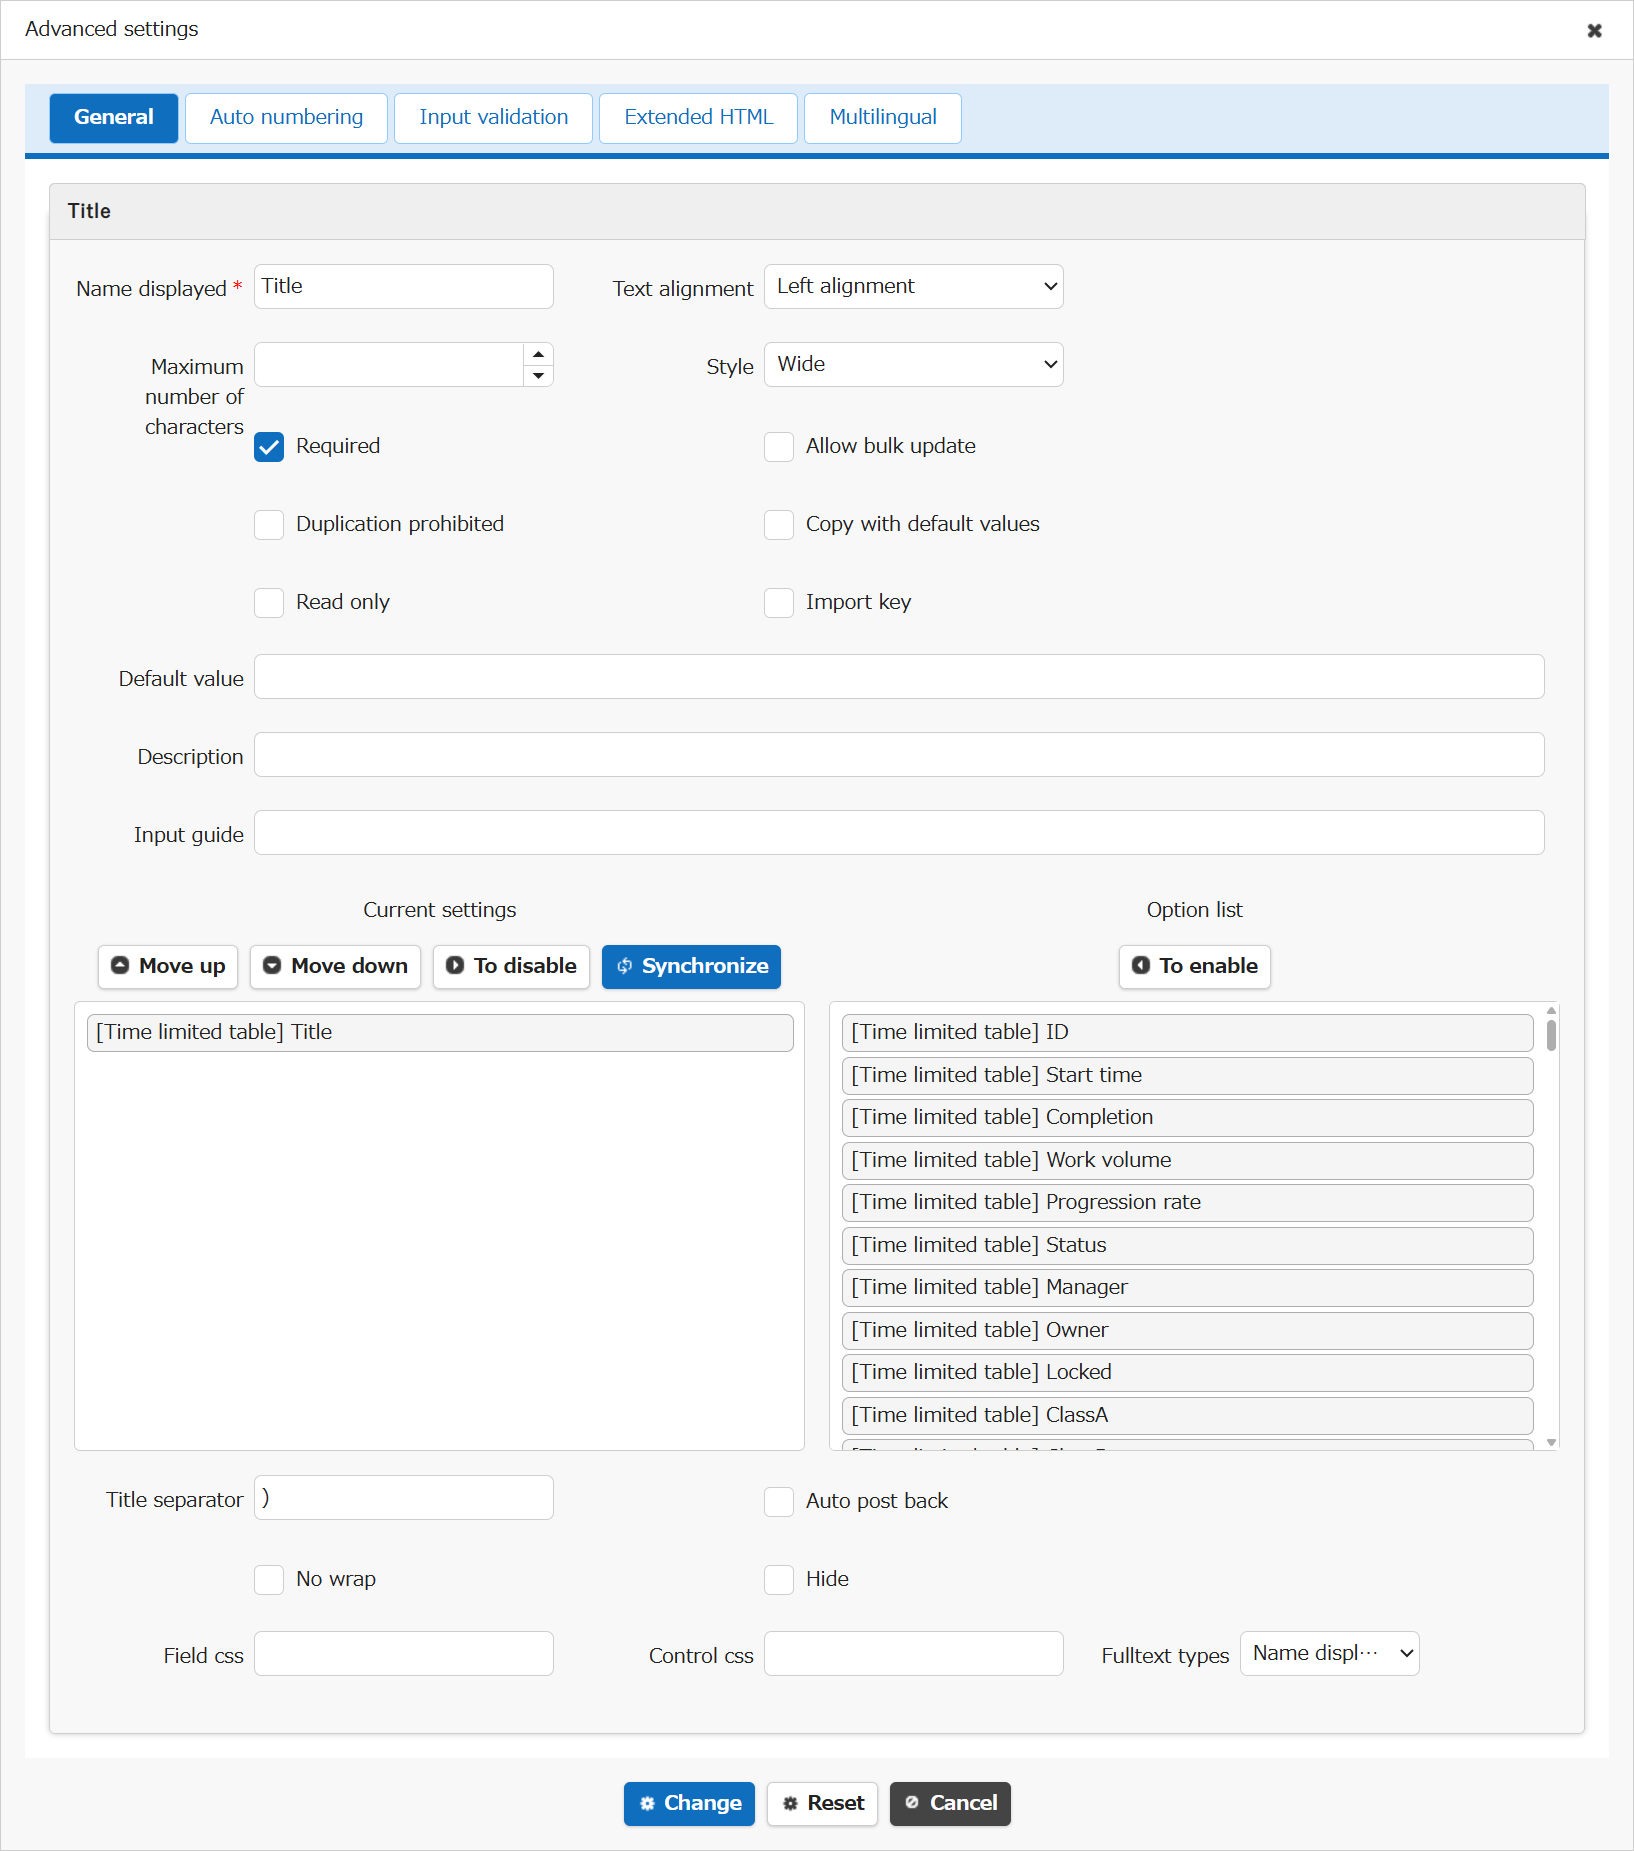Close the Advanced settings dialog
Screen dimensions: 1634x1851
point(1594,30)
